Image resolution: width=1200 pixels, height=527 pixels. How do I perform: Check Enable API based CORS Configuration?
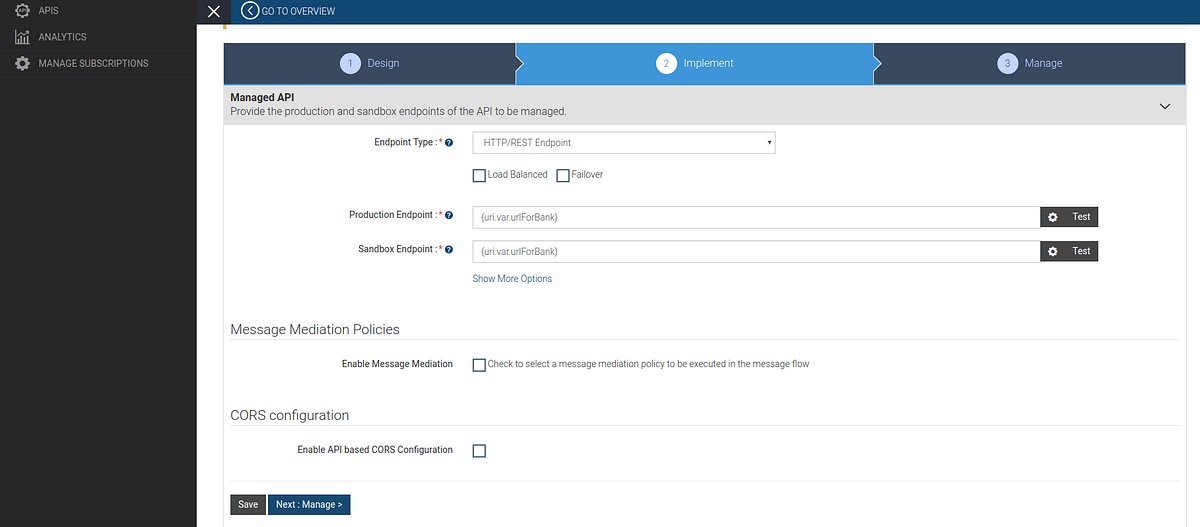(479, 451)
